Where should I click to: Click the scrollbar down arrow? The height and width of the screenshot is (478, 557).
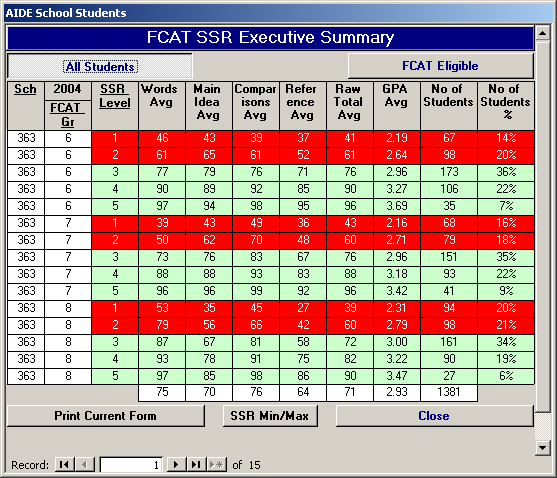click(542, 447)
